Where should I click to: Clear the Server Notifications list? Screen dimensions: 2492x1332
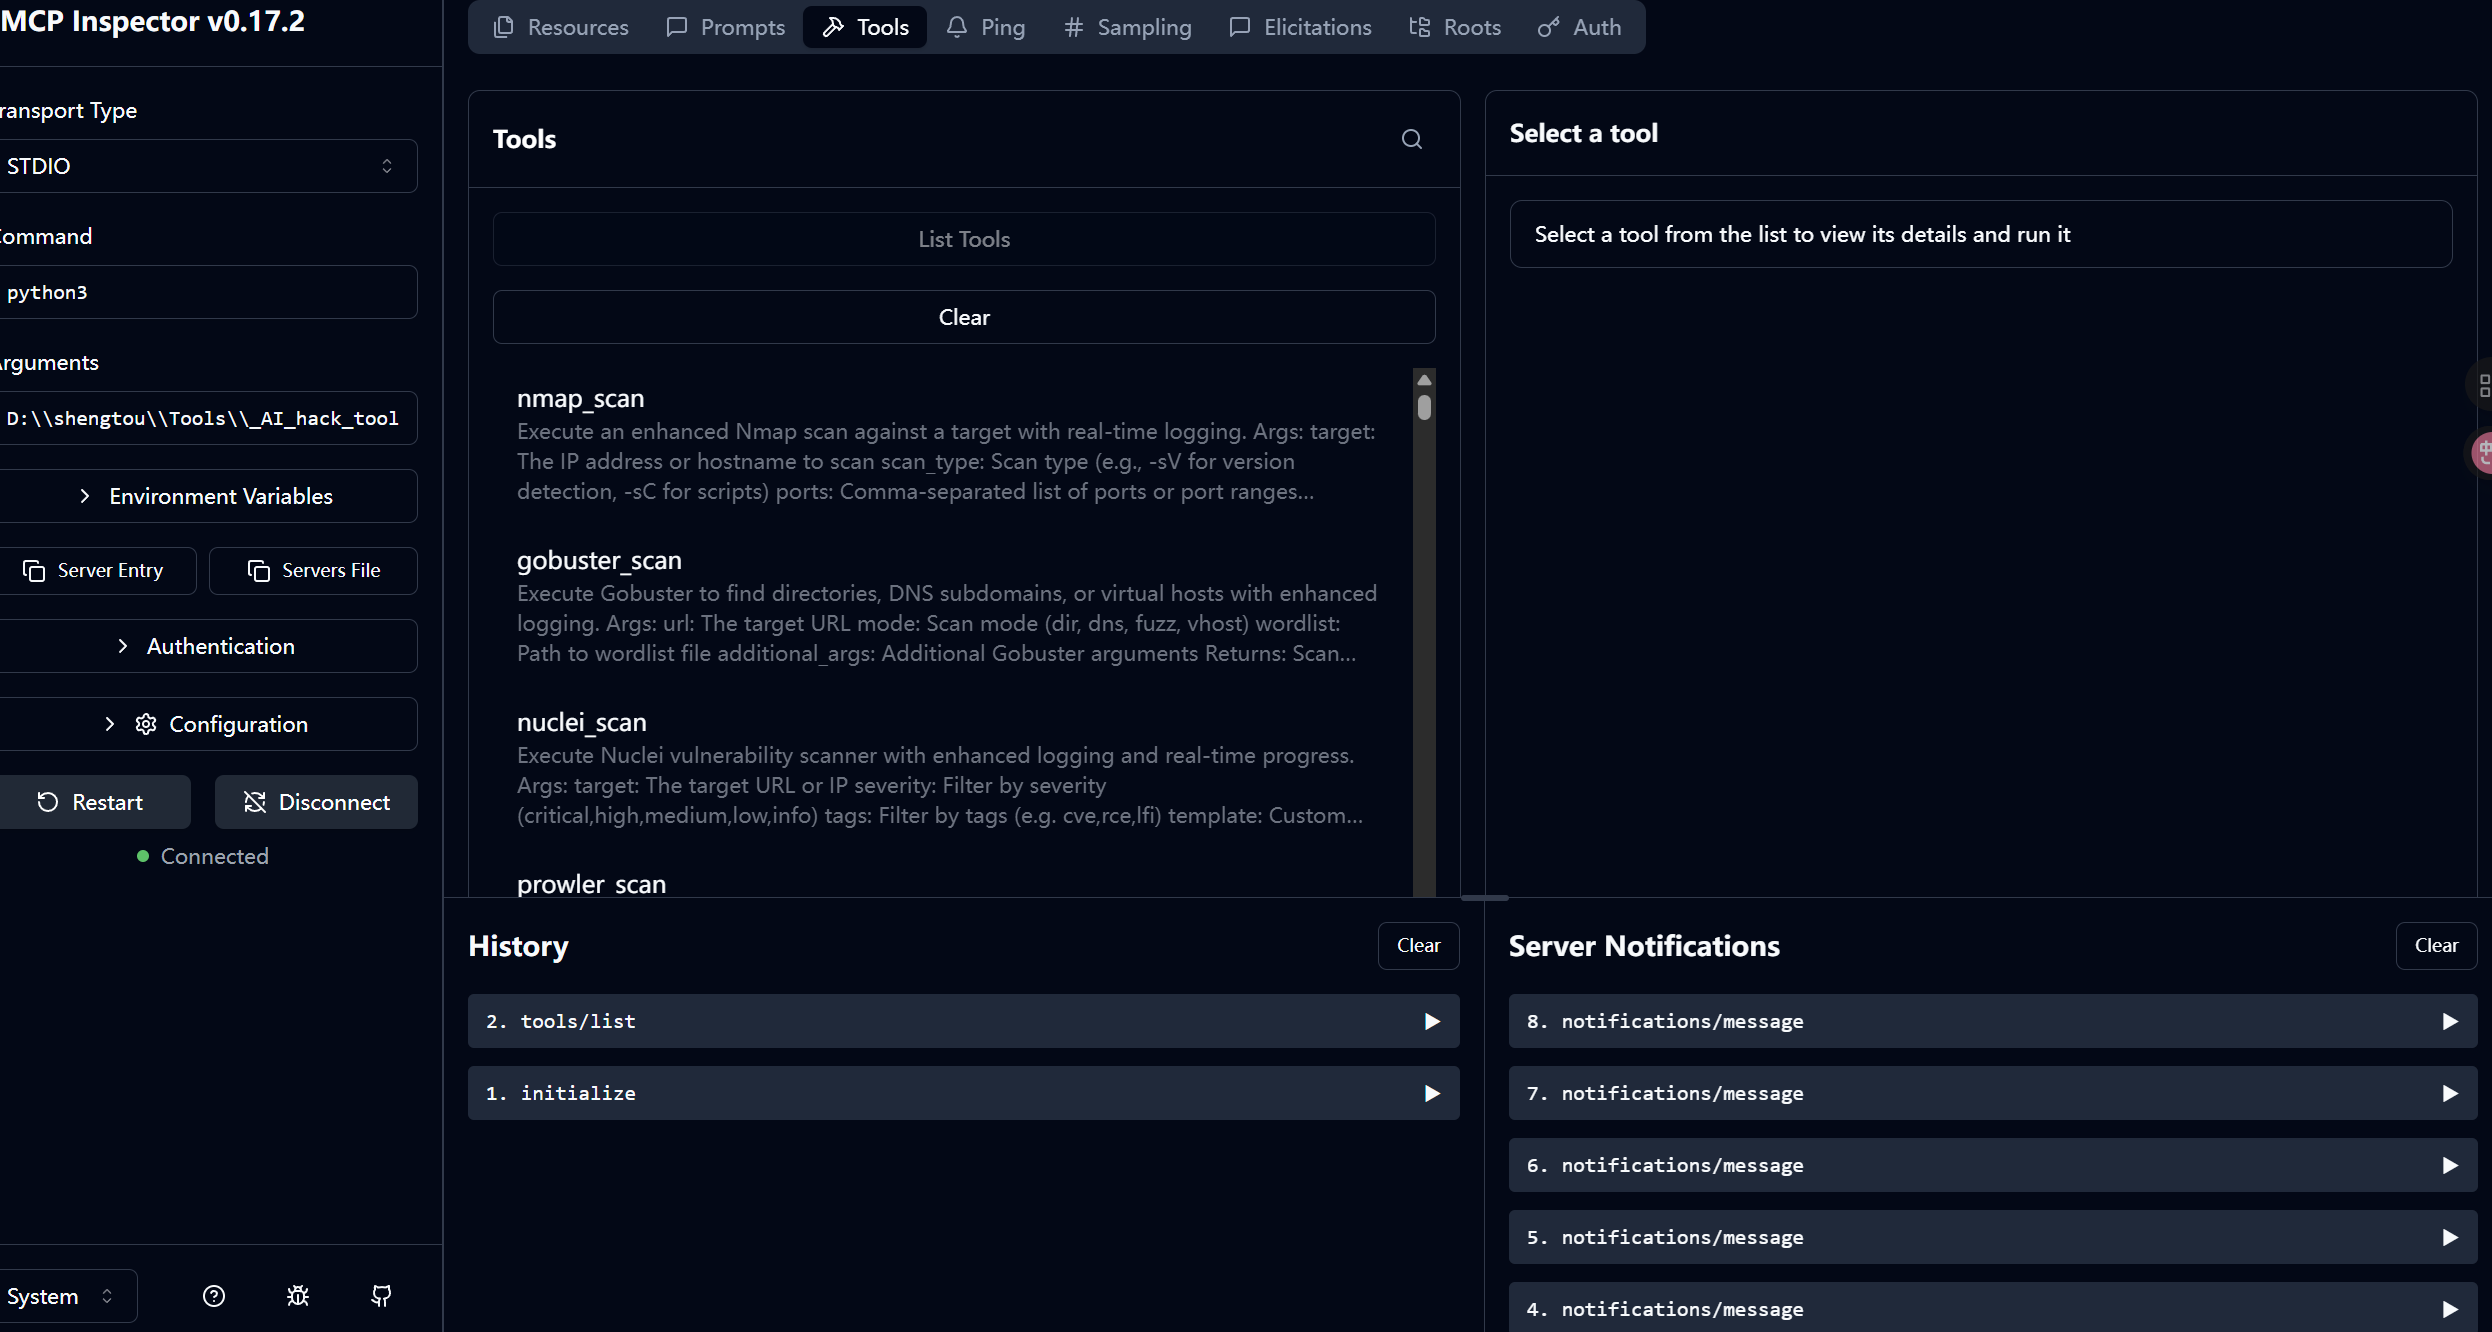tap(2435, 945)
